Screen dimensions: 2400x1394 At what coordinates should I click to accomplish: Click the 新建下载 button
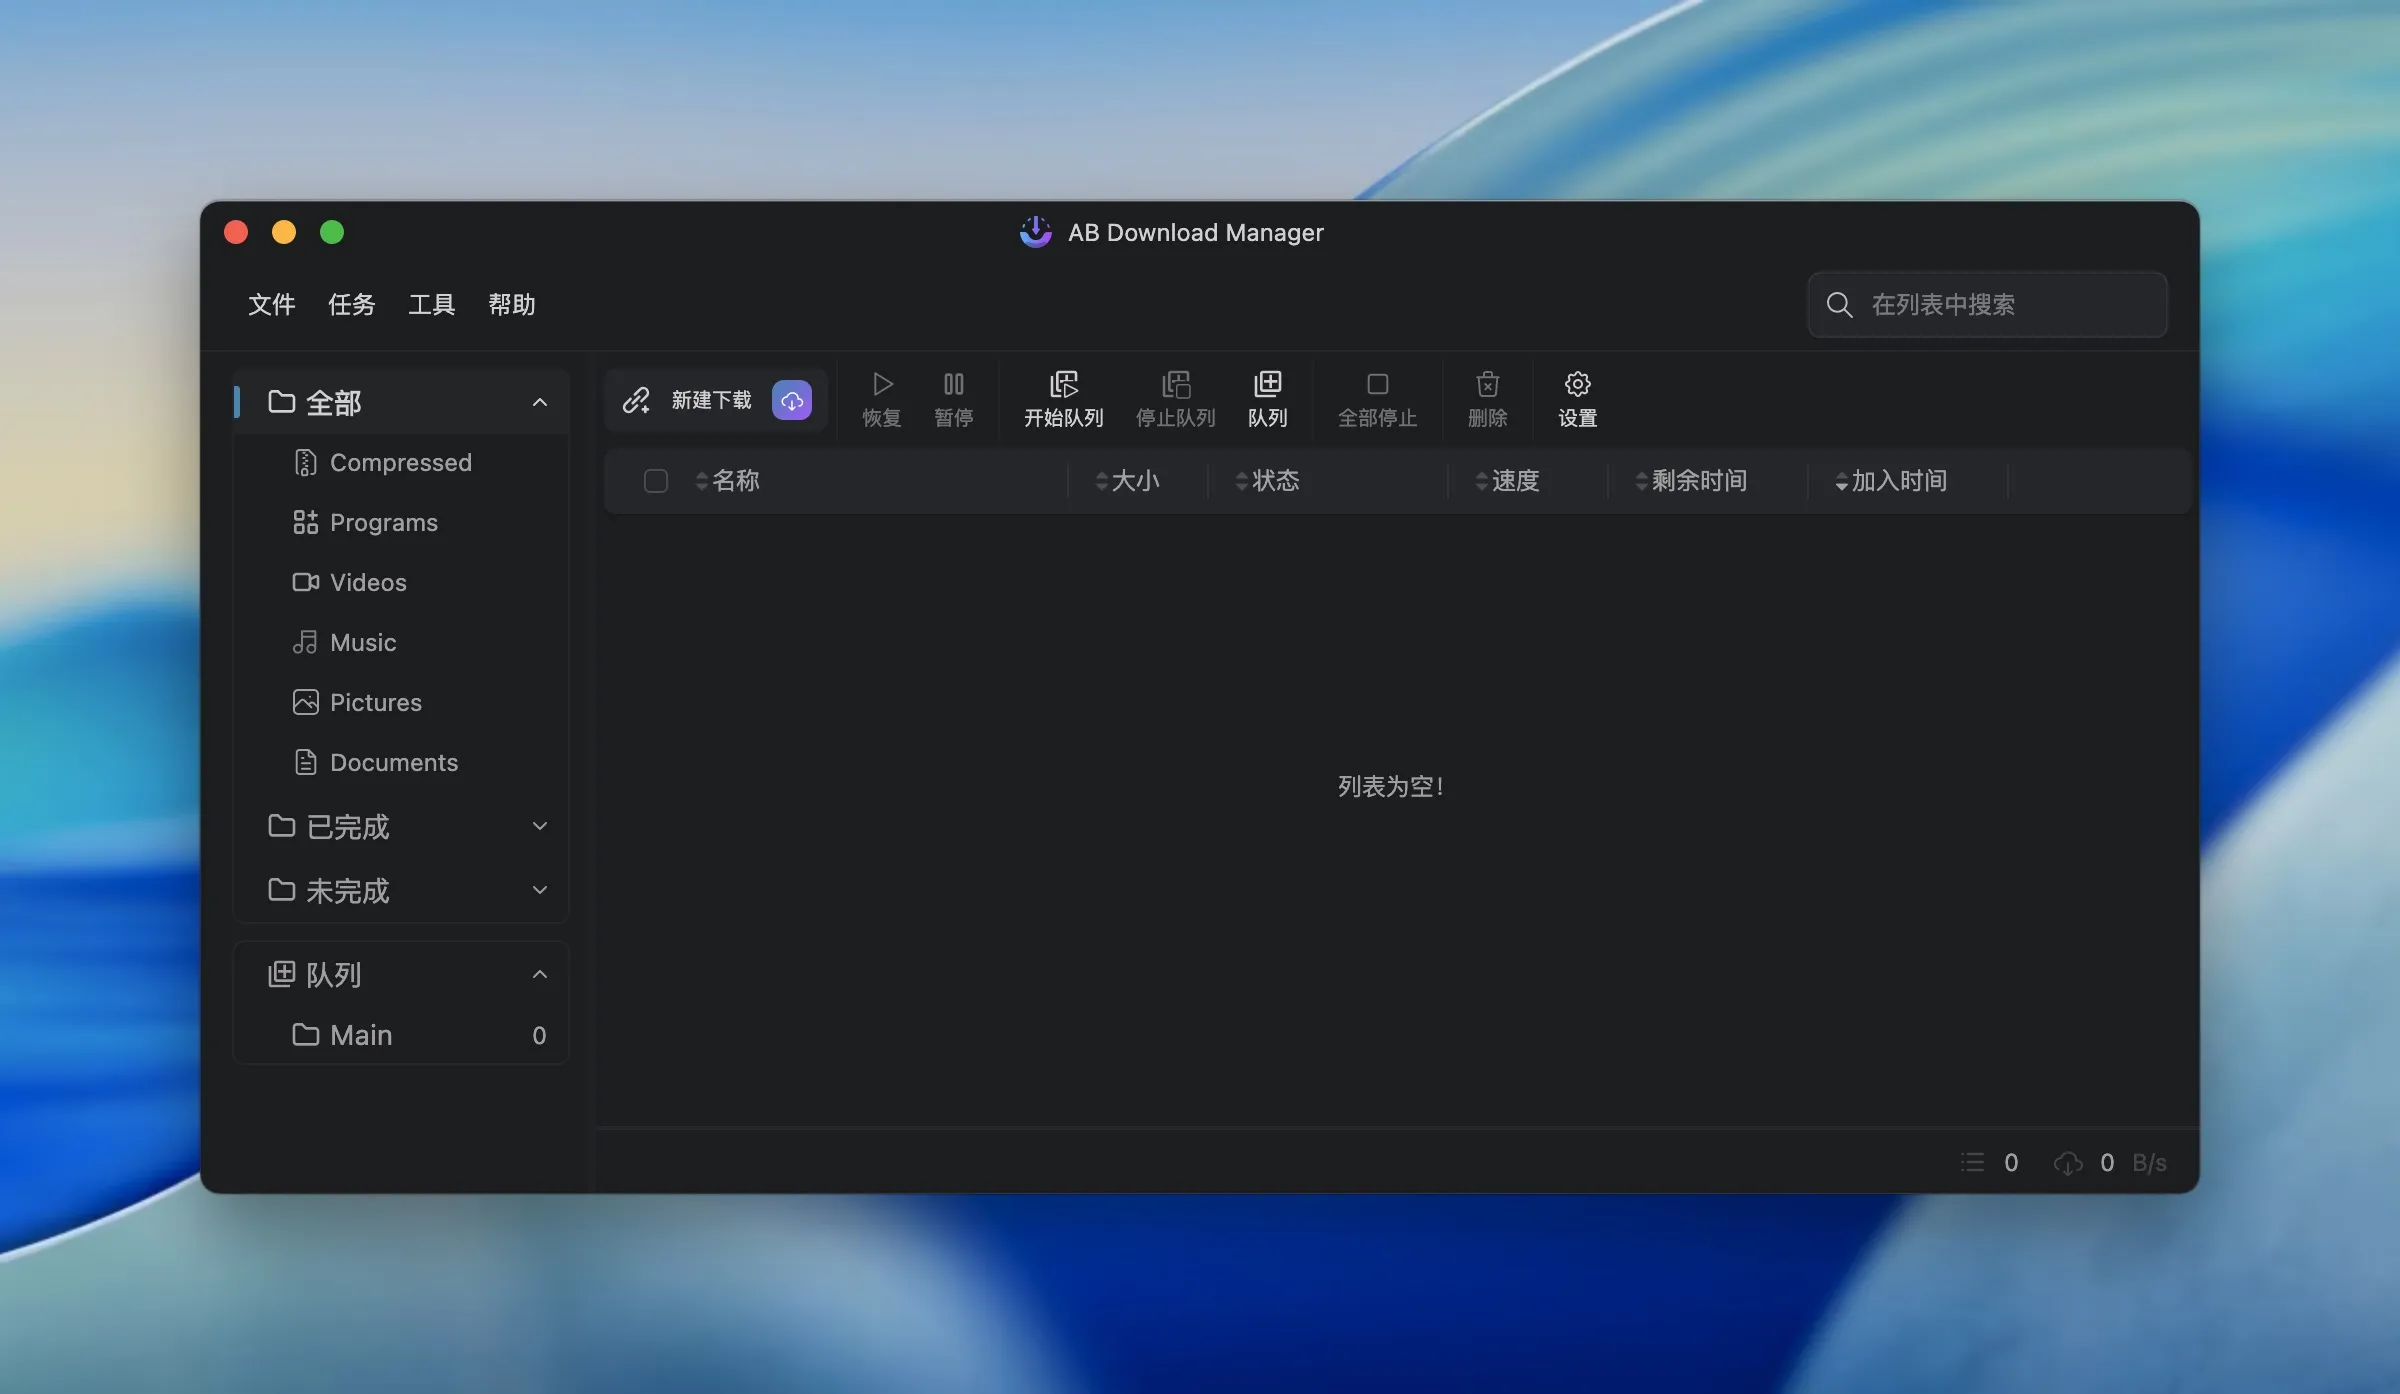[712, 400]
